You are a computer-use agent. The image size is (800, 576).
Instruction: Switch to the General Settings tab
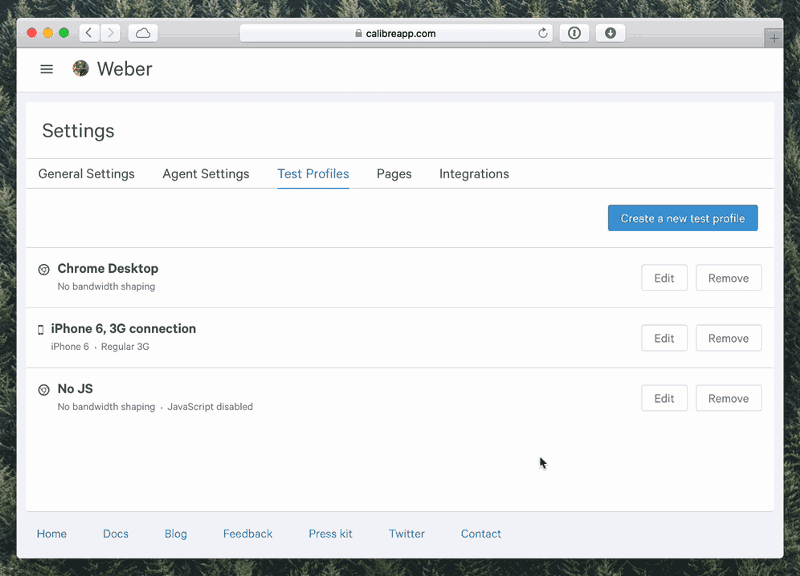[86, 174]
